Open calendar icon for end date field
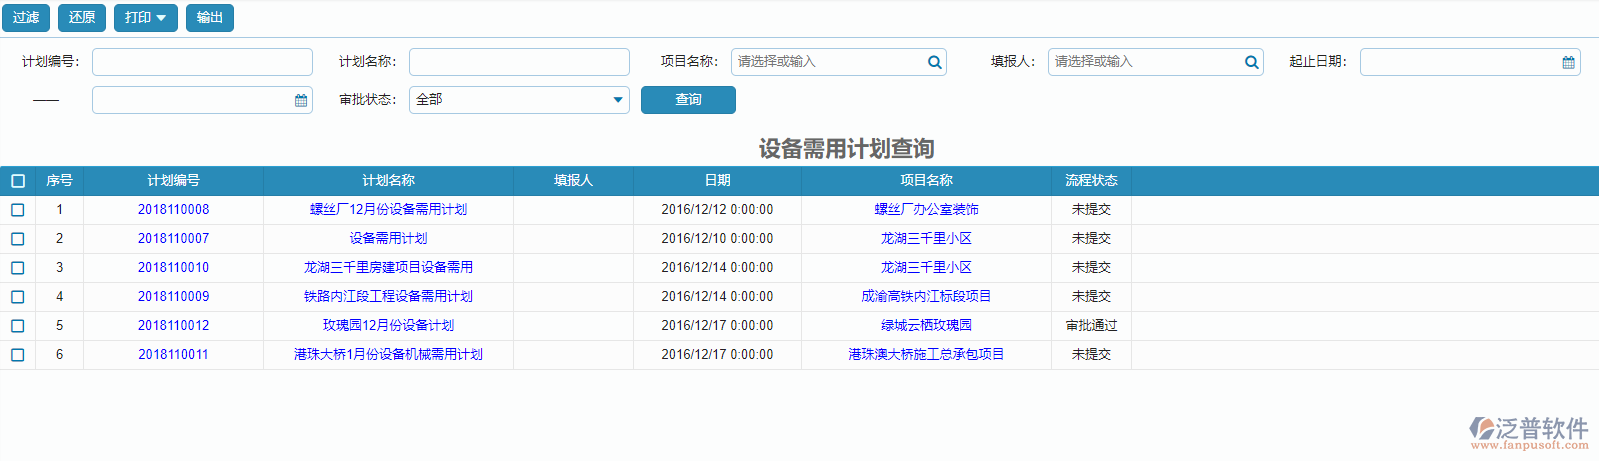This screenshot has width=1599, height=461. (x=301, y=100)
